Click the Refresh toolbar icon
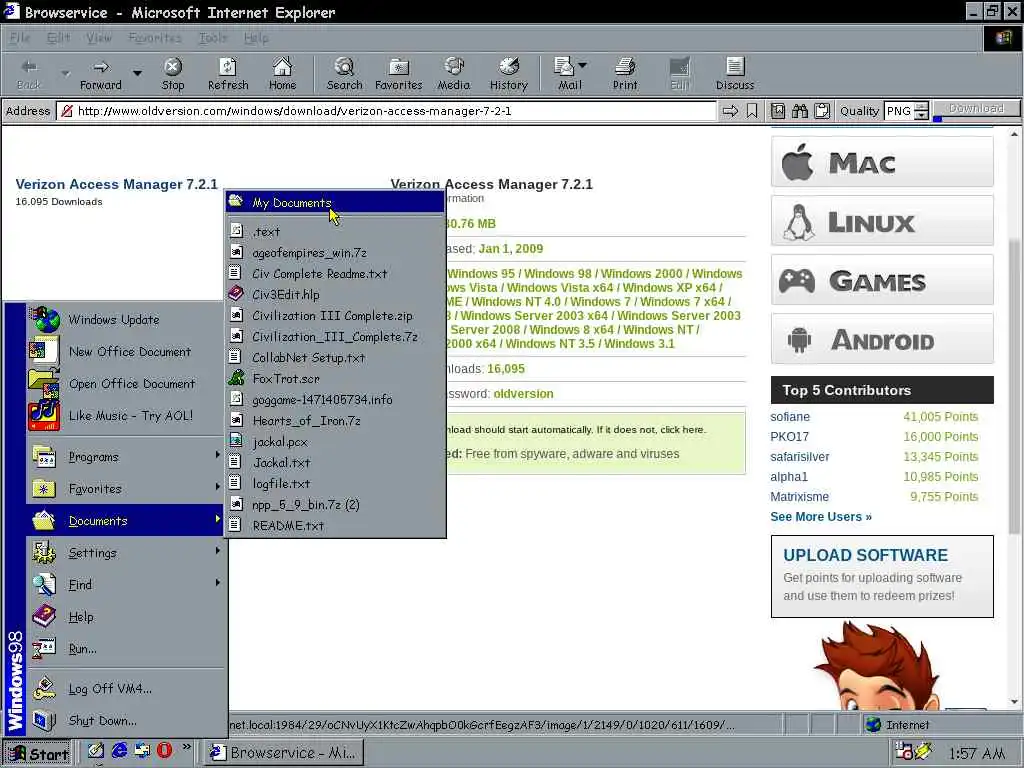This screenshot has width=1024, height=768. [228, 74]
